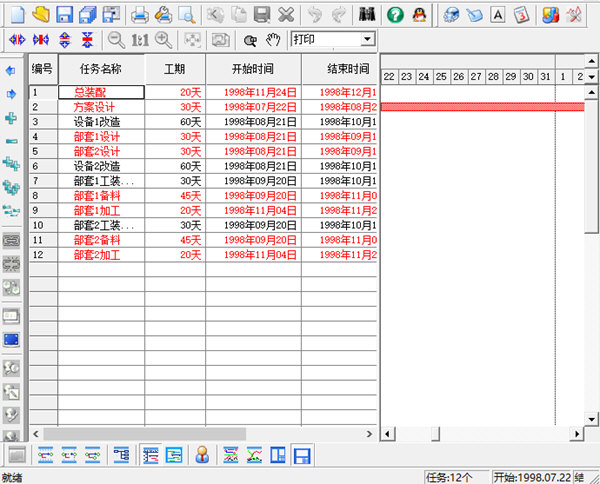Screen dimensions: 600x484
Task: Click the Save floppy disk icon
Action: (x=64, y=14)
